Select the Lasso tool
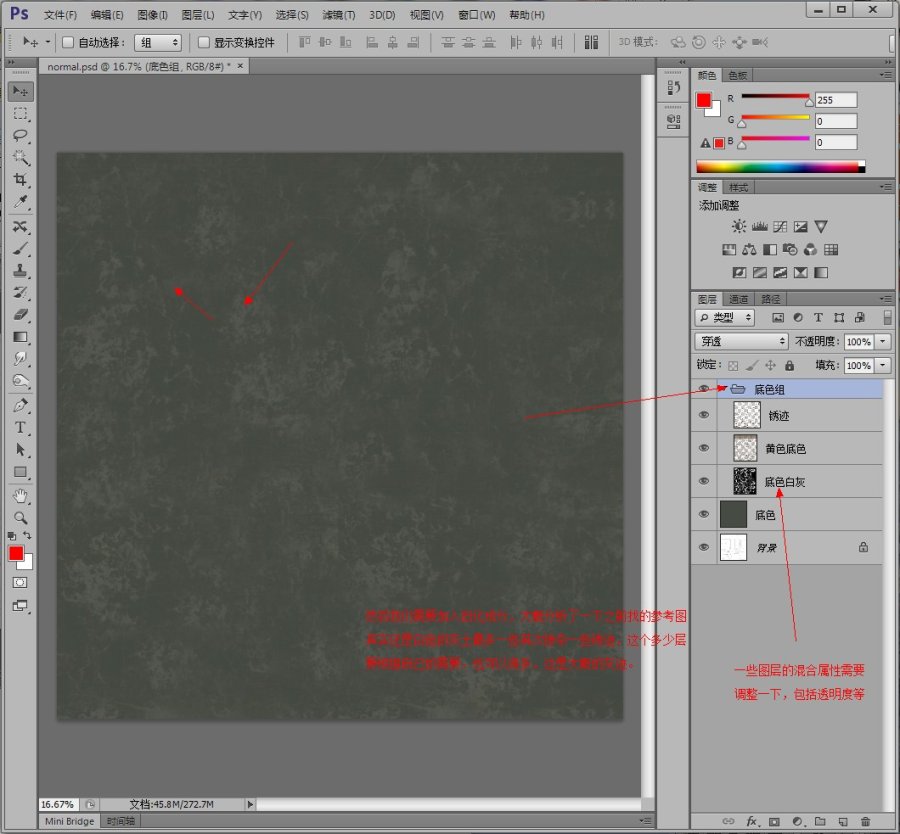The height and width of the screenshot is (834, 900). [x=20, y=135]
